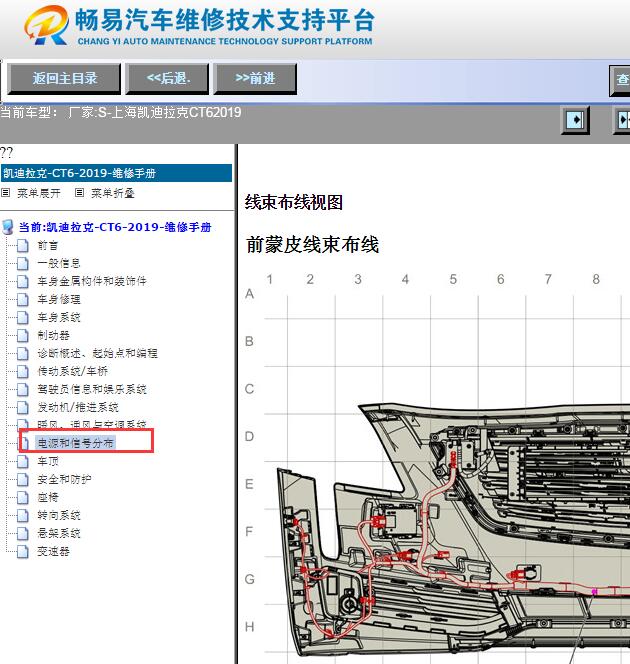This screenshot has width=630, height=664.
Task: Click the document icon next to 发动机/推进系统
Action: 22,407
